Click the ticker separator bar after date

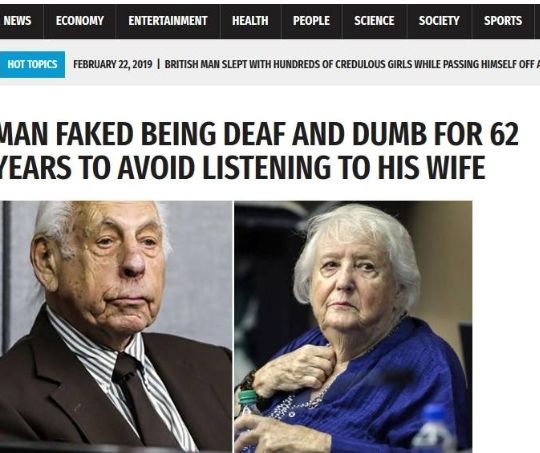pos(158,64)
